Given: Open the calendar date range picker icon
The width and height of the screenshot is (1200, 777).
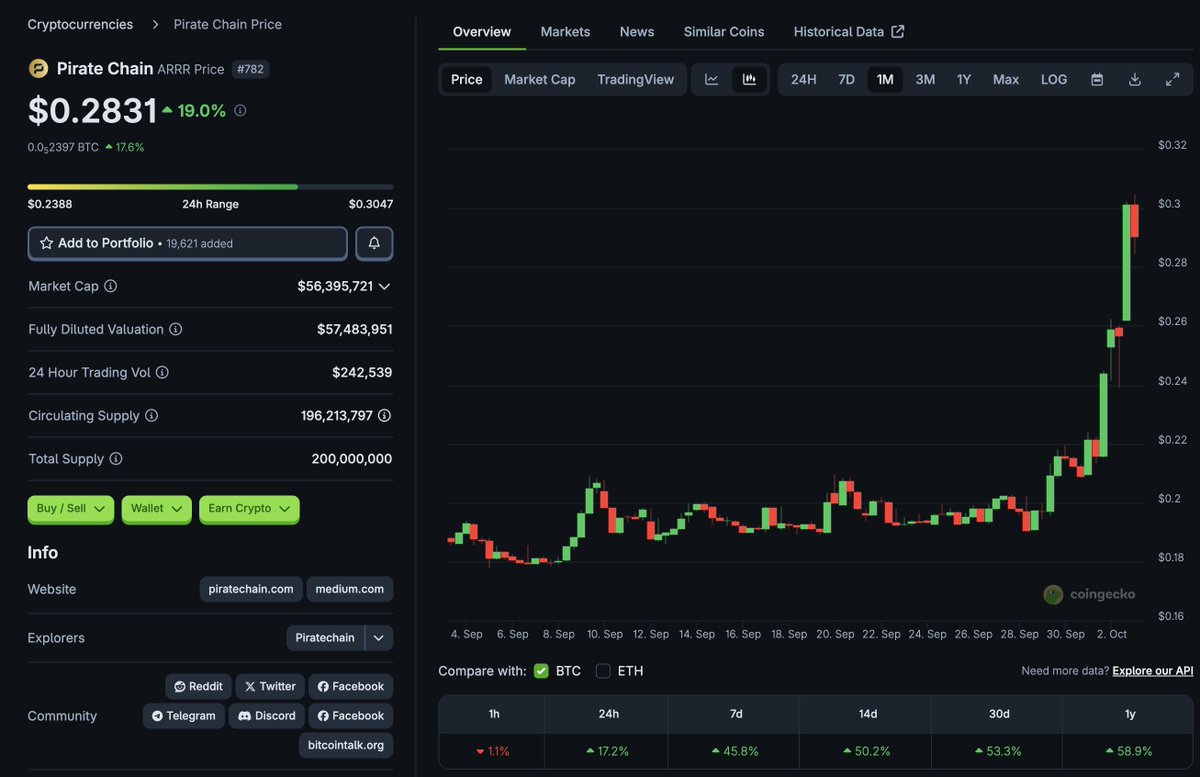Looking at the screenshot, I should (1097, 80).
